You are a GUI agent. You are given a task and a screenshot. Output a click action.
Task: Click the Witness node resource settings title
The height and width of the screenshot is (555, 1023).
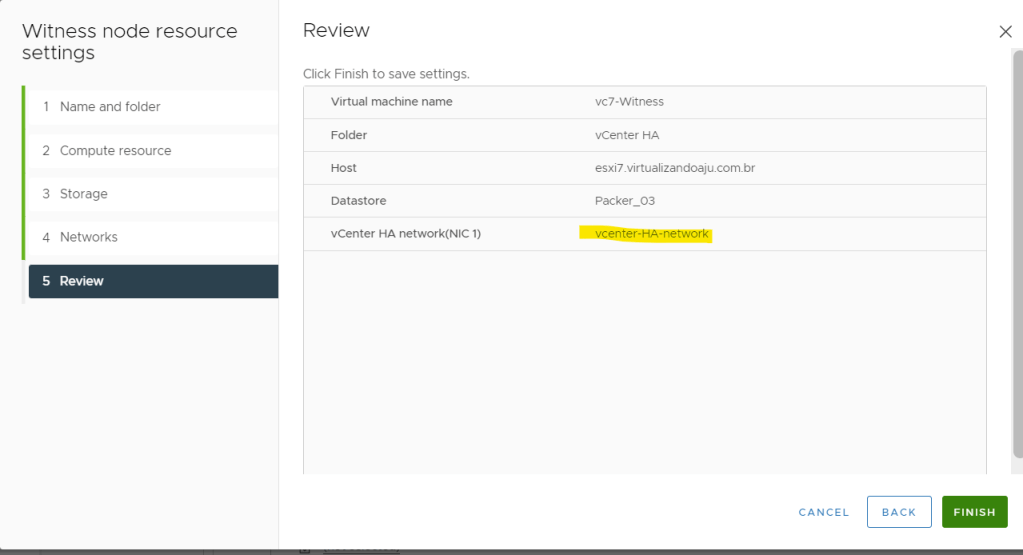[129, 42]
